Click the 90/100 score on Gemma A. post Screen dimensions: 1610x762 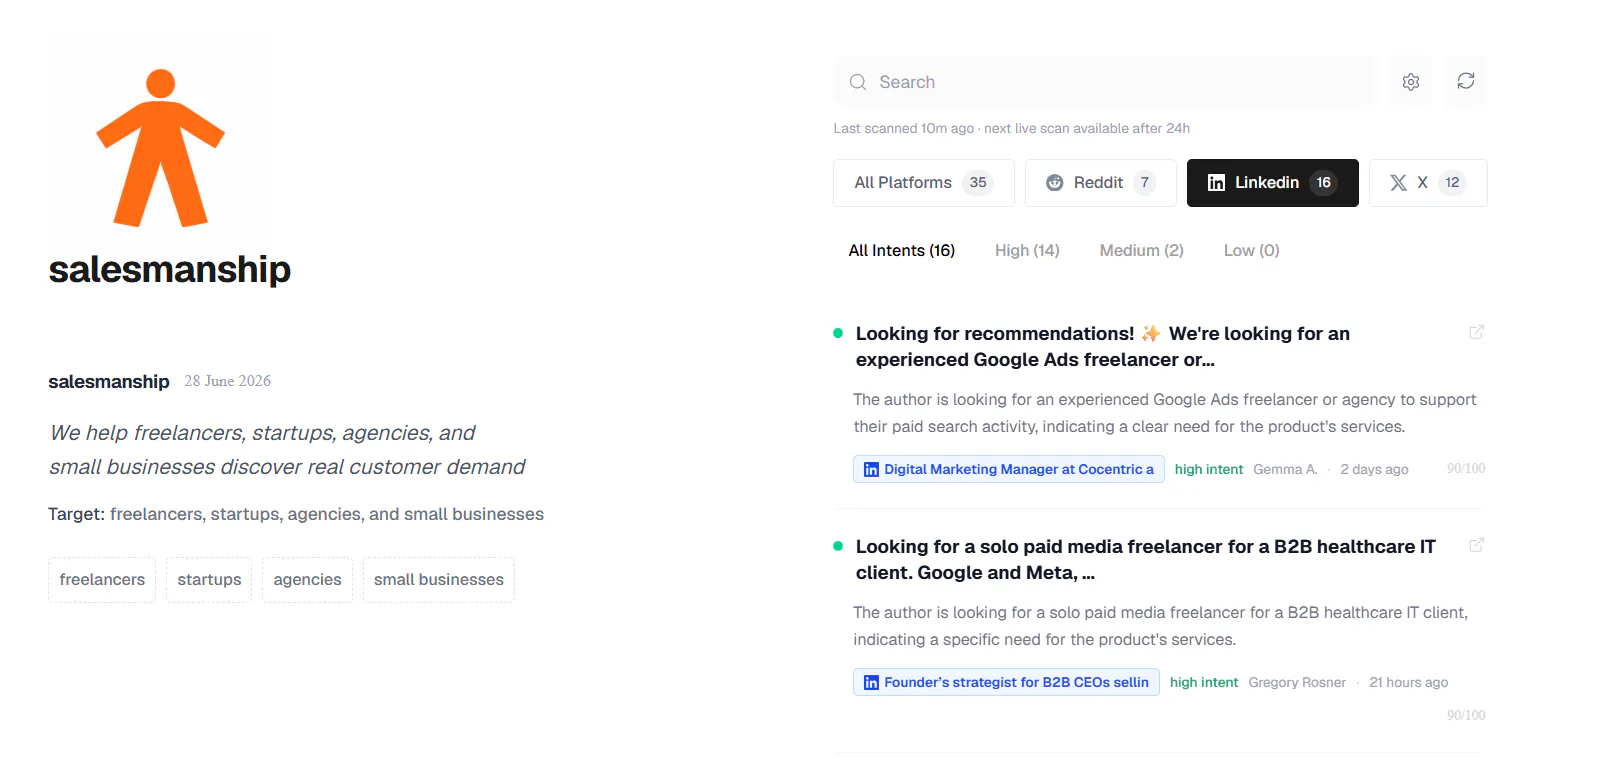point(1466,468)
